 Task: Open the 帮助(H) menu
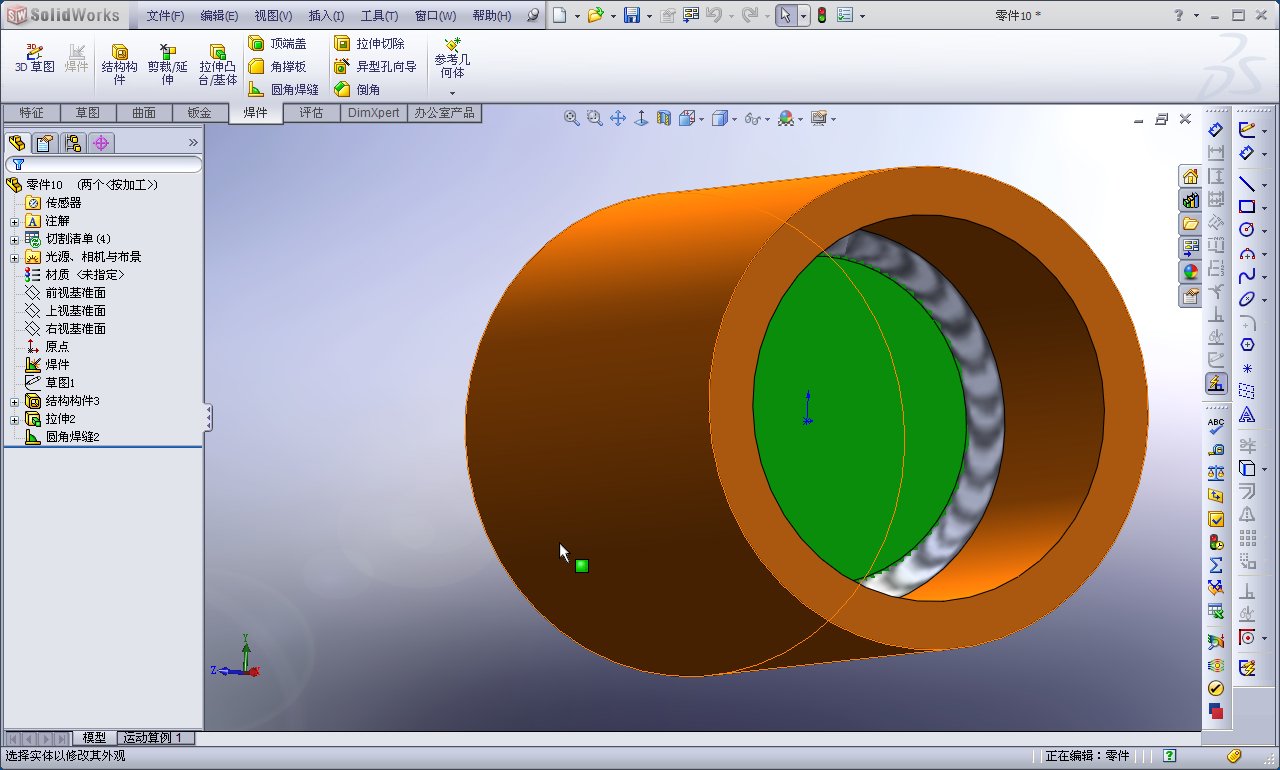click(x=491, y=16)
